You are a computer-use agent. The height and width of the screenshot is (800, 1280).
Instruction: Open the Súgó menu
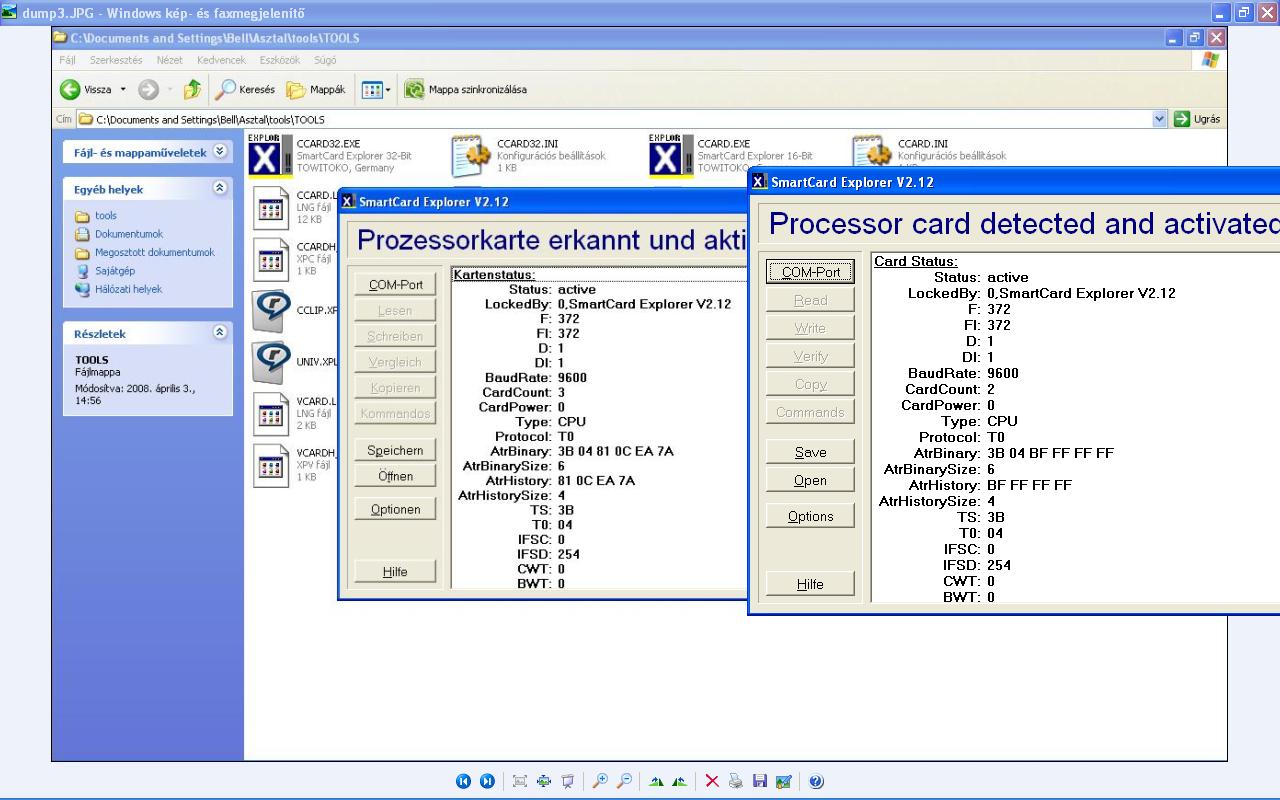pos(325,60)
